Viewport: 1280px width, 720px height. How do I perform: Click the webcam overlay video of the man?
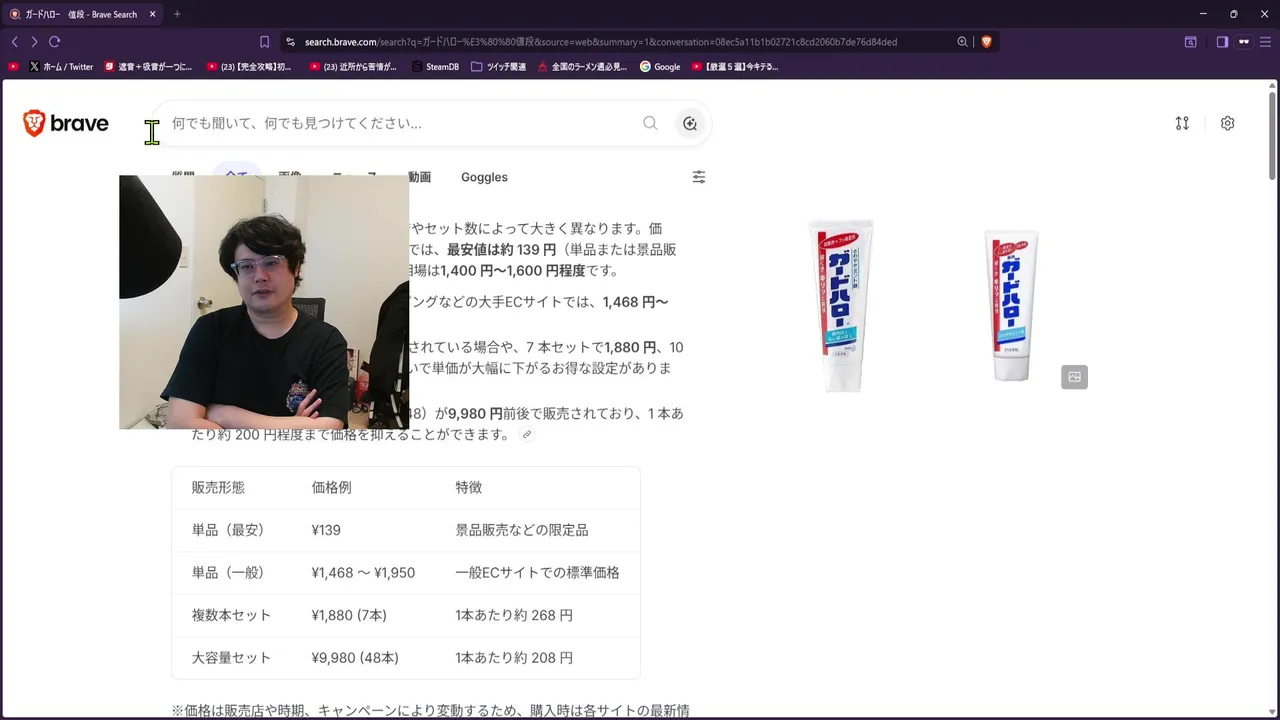[264, 302]
